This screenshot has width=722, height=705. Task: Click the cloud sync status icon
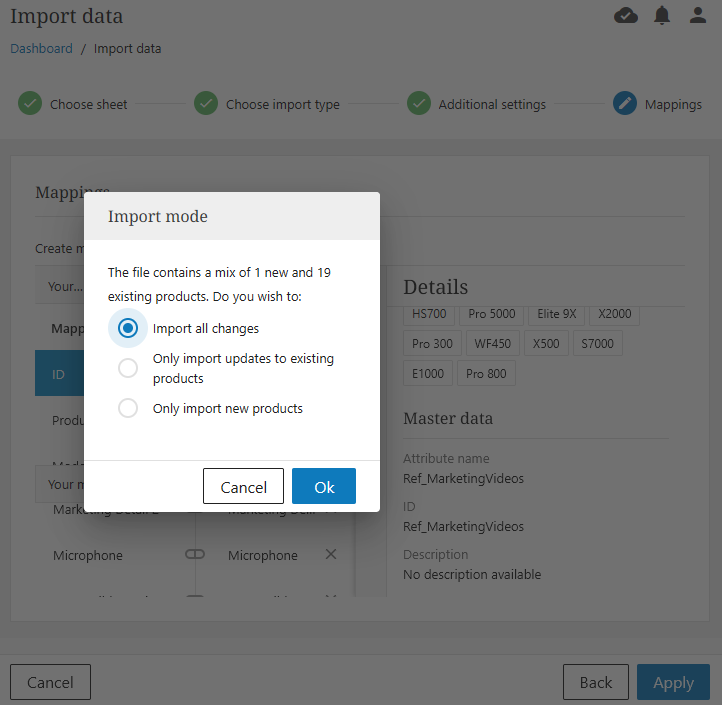(x=626, y=15)
